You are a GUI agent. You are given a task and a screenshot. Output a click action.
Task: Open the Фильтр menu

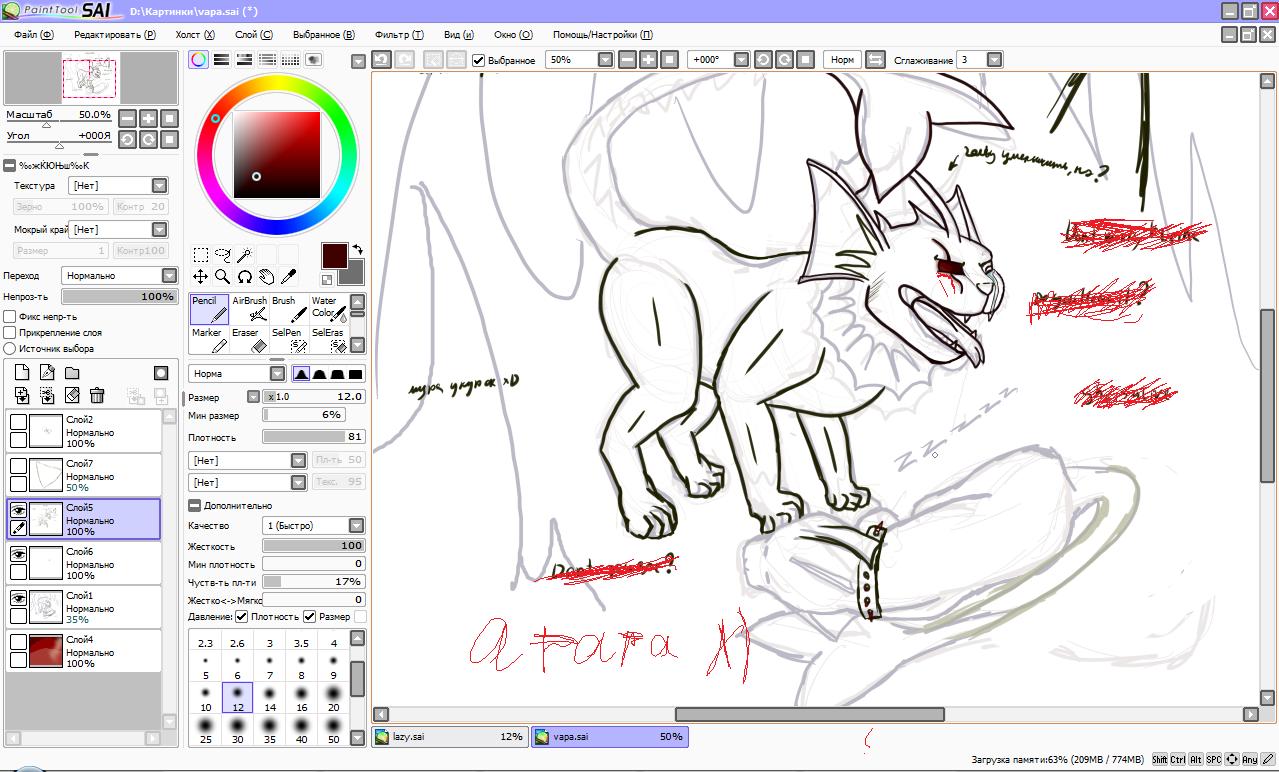399,34
